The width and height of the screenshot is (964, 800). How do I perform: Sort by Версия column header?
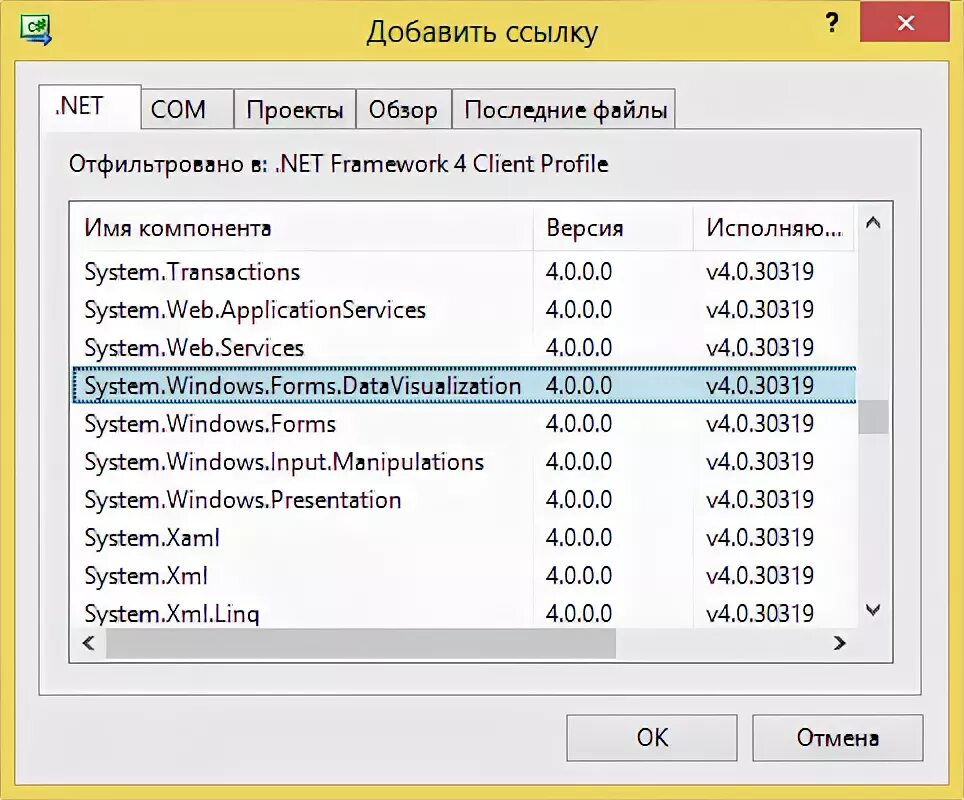pos(613,228)
